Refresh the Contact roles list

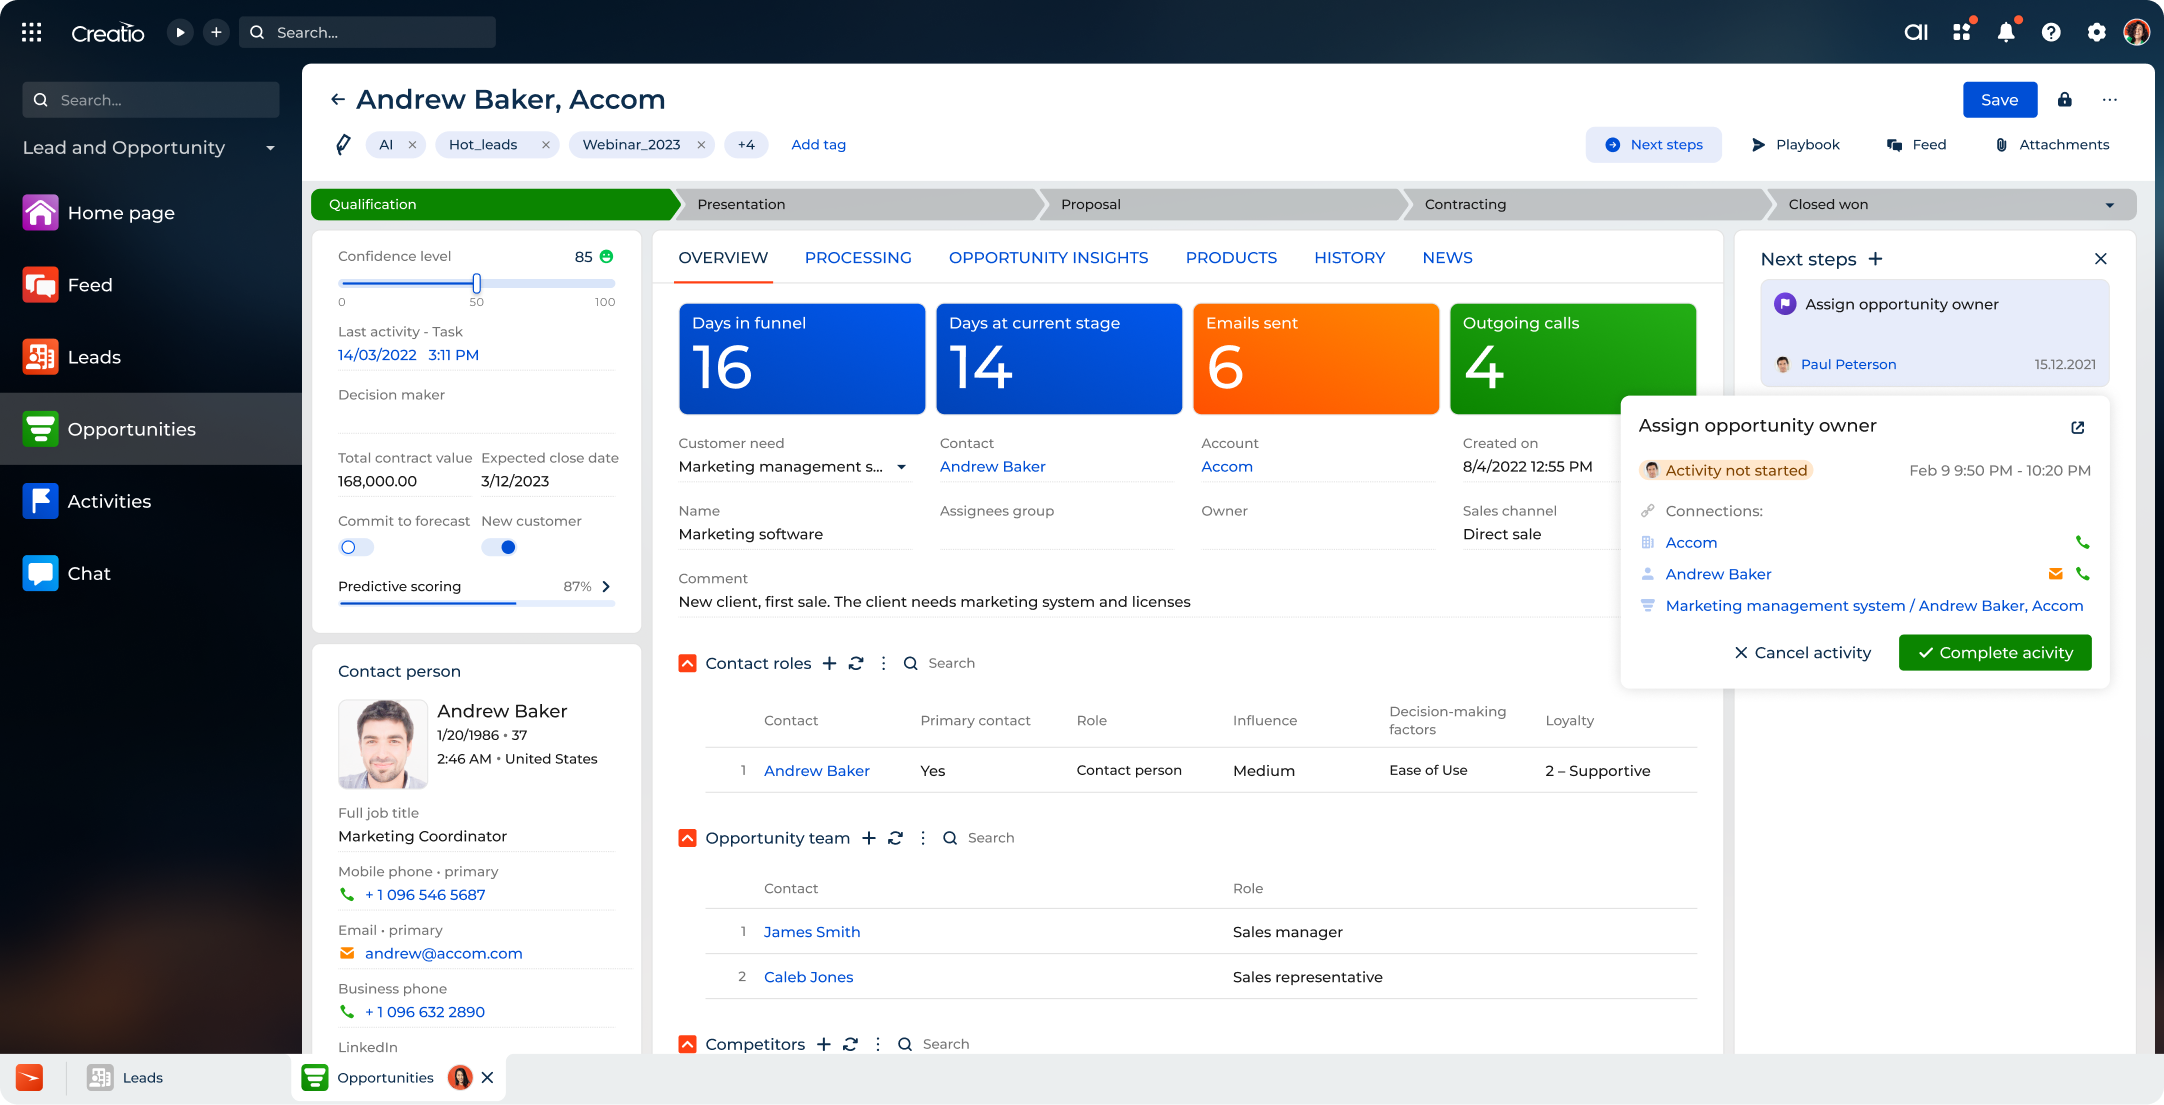[x=856, y=663]
